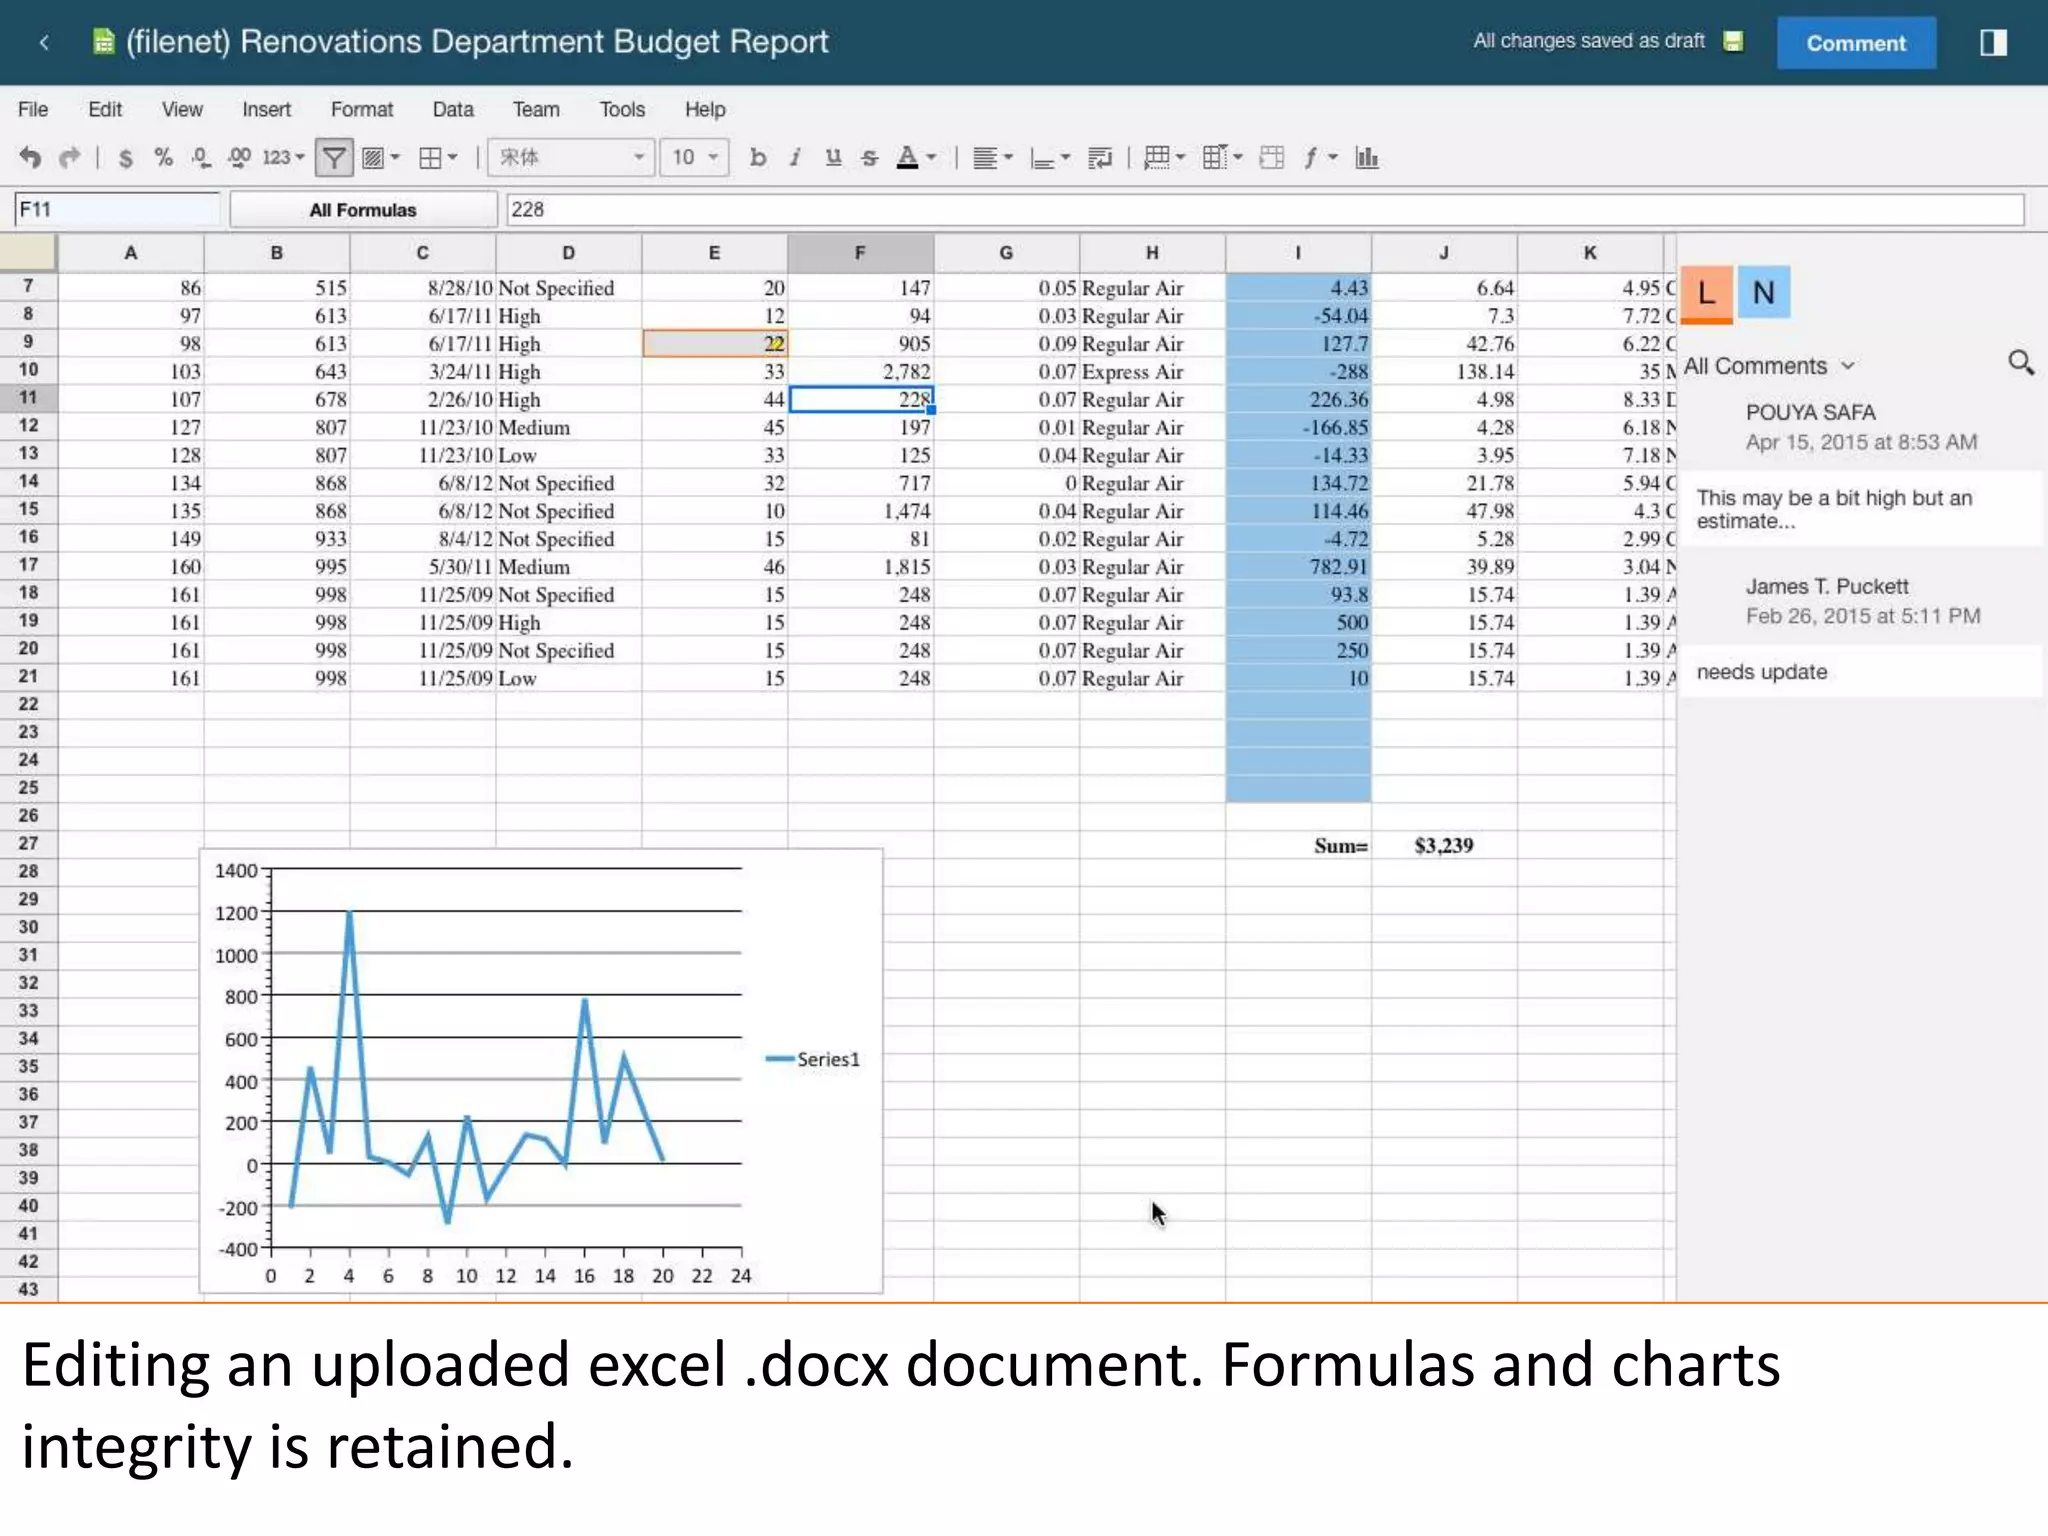Screen dimensions: 2048x1536
Task: Open the Help menu
Action: pos(705,109)
